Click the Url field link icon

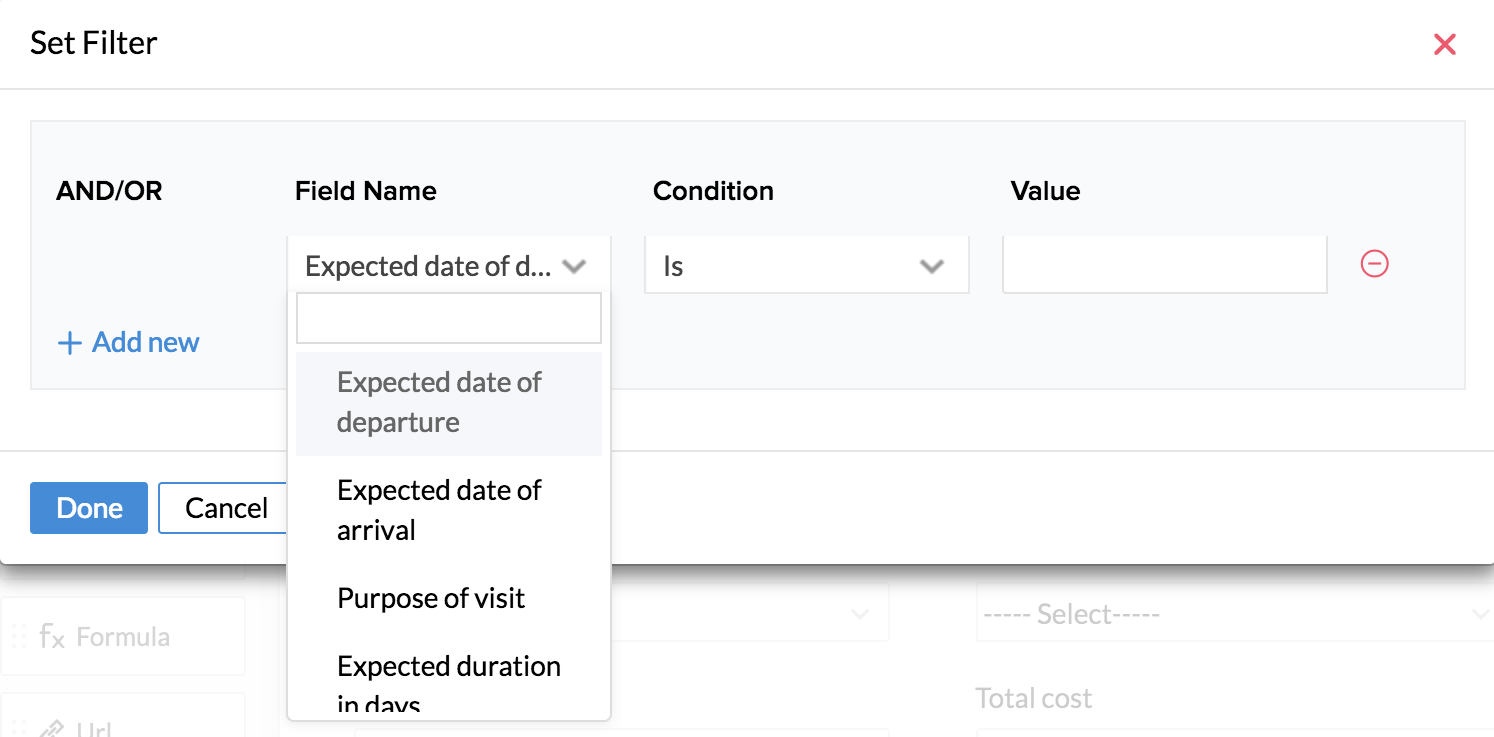52,728
